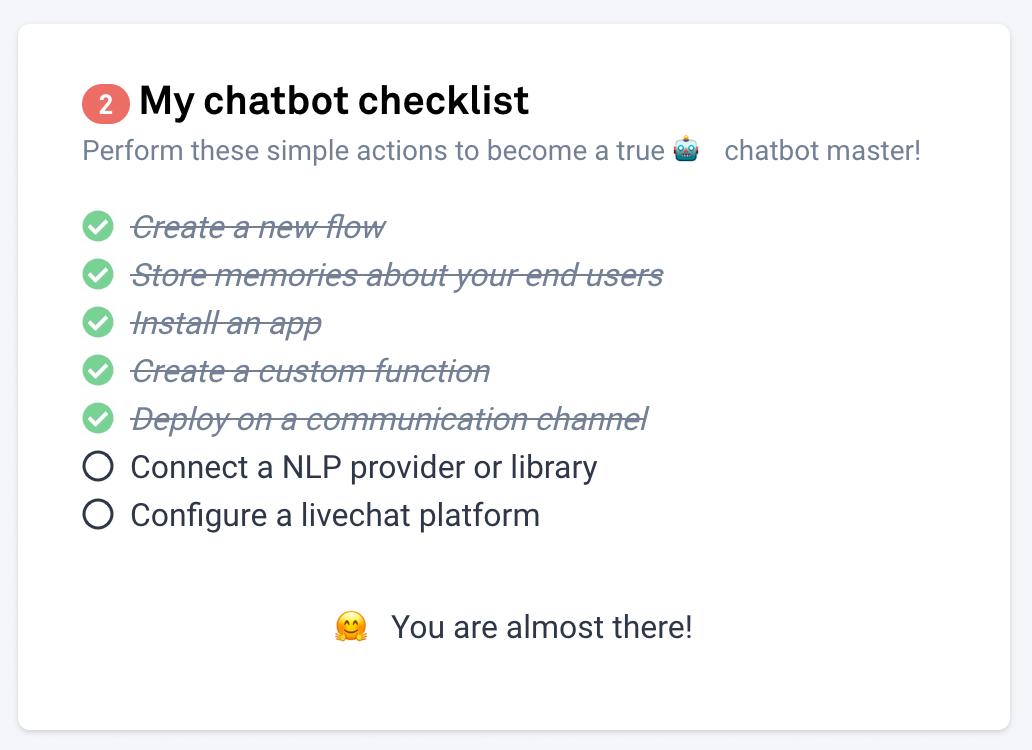Click the Deploy on a communication channel text

click(x=389, y=419)
